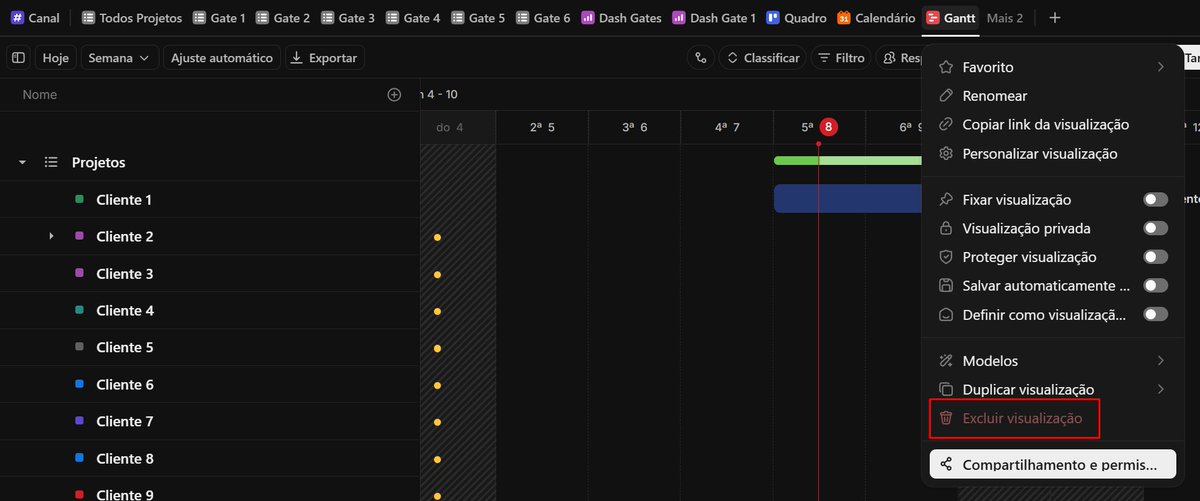Toggle the Visualização privada switch

pyautogui.click(x=1155, y=228)
